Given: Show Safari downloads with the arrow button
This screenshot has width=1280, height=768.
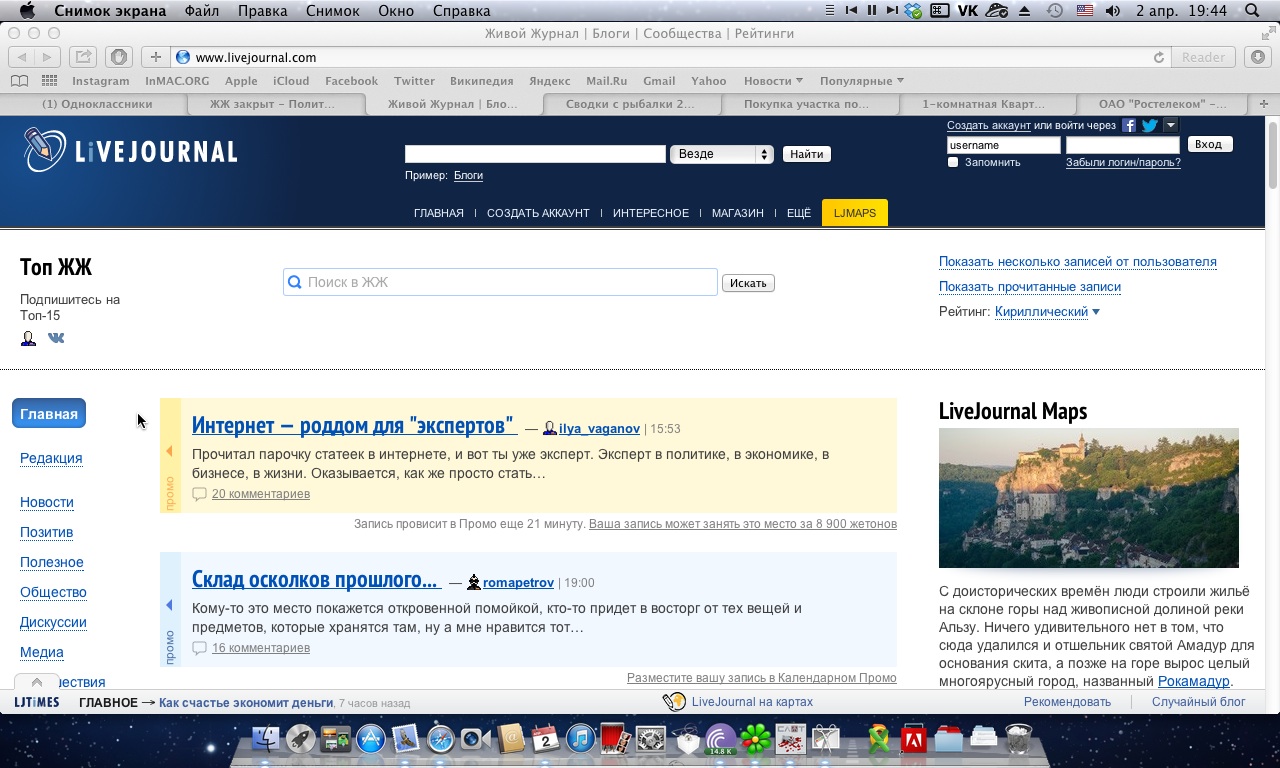Looking at the screenshot, I should tap(1258, 57).
